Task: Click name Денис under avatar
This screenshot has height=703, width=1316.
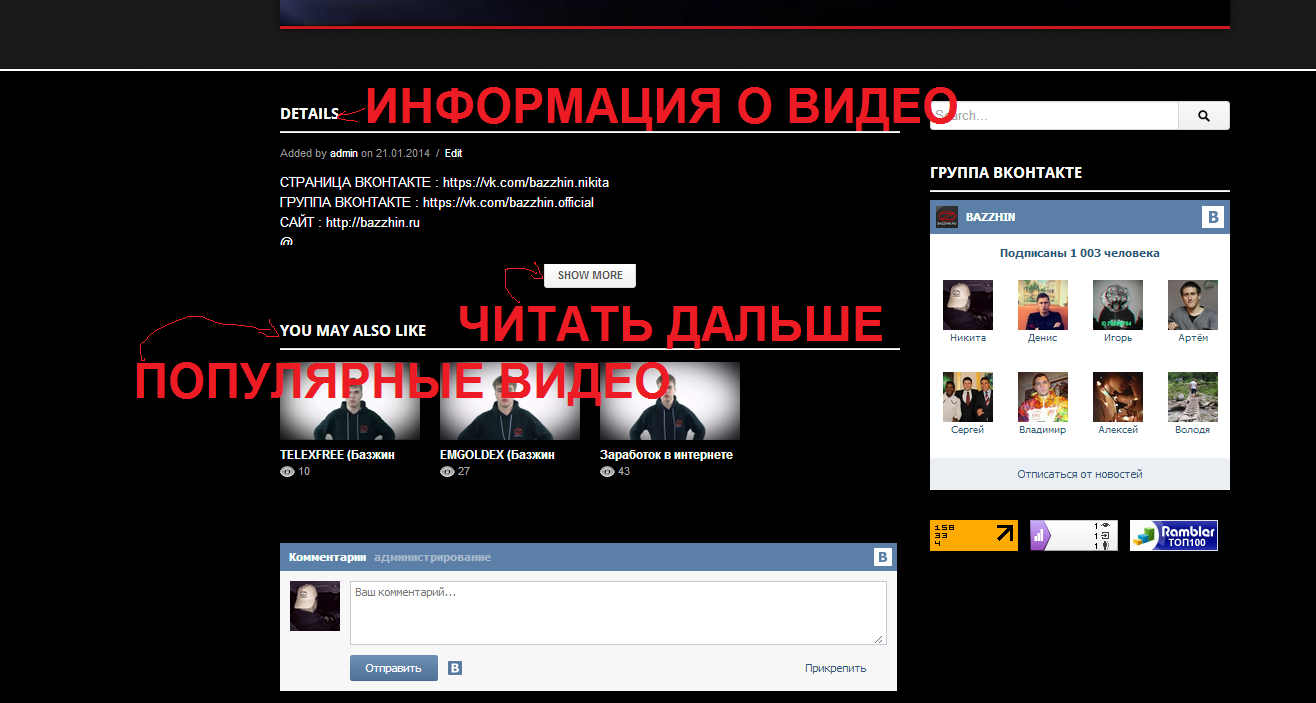Action: coord(1043,338)
